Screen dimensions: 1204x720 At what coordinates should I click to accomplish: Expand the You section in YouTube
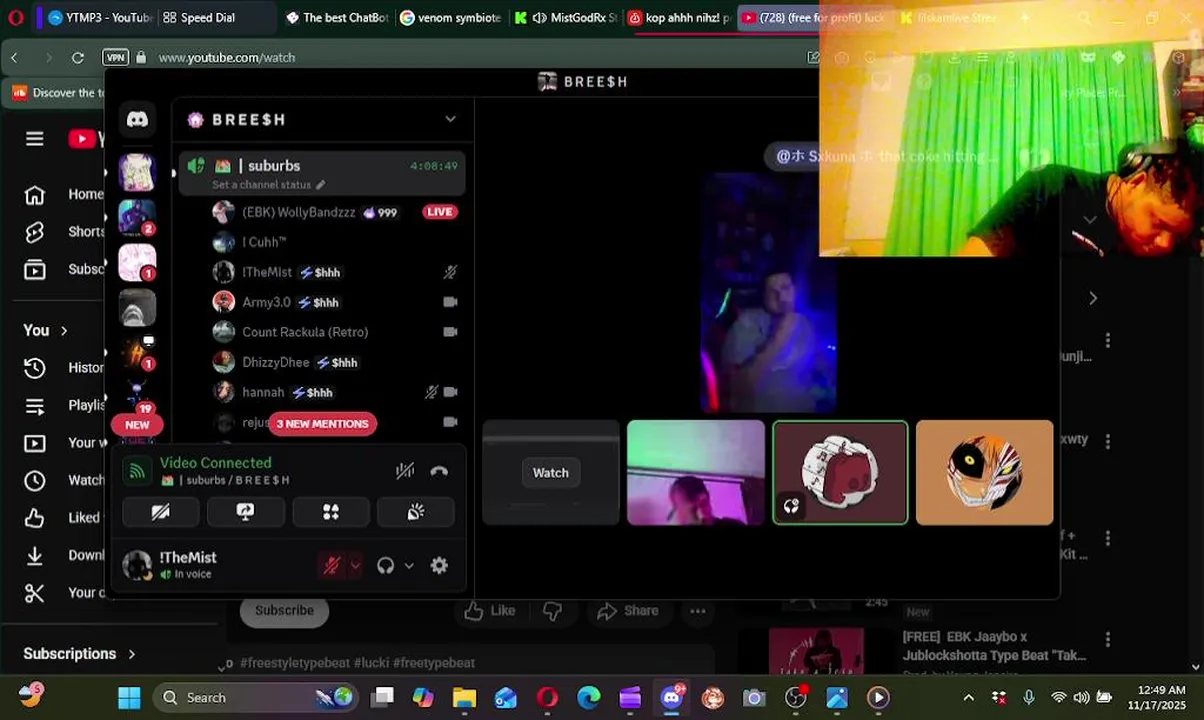(x=45, y=330)
